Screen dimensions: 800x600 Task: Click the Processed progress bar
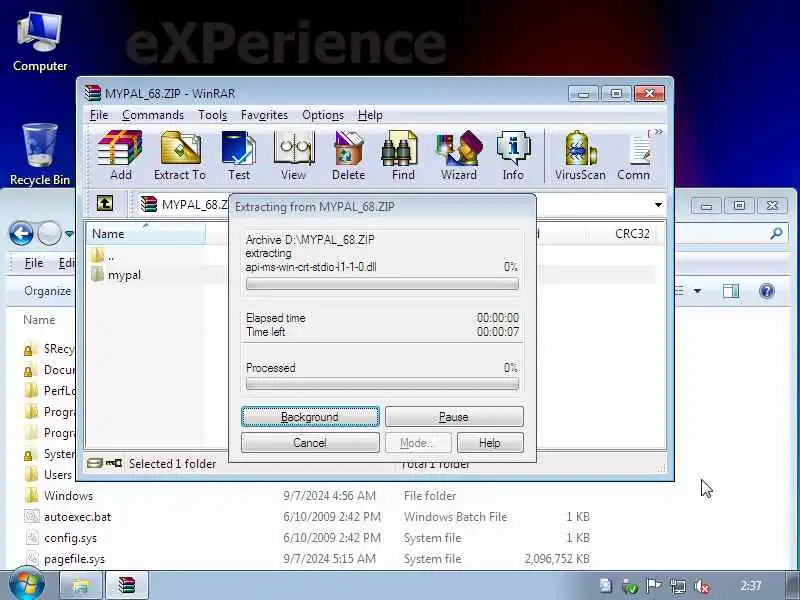click(x=382, y=384)
